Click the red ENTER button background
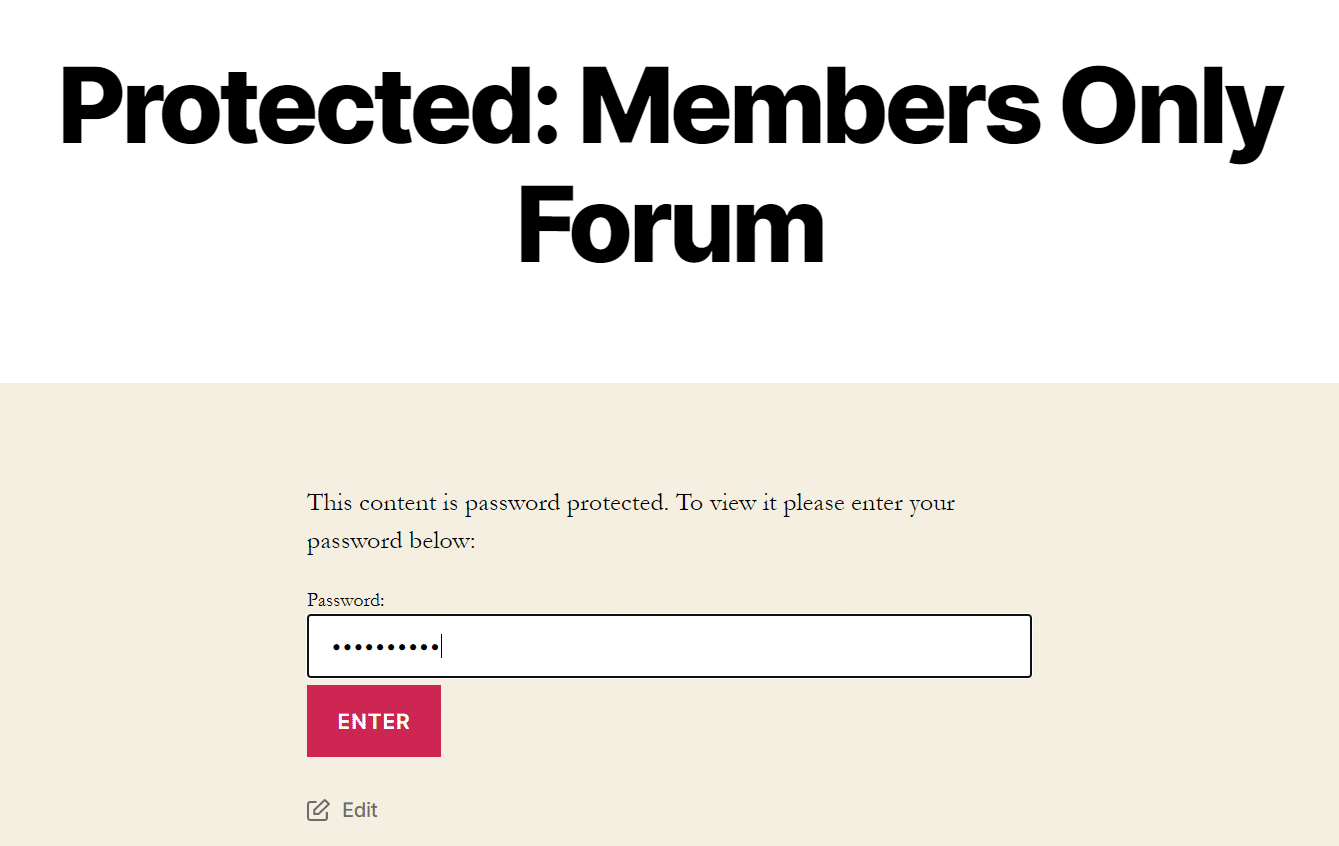 tap(374, 720)
